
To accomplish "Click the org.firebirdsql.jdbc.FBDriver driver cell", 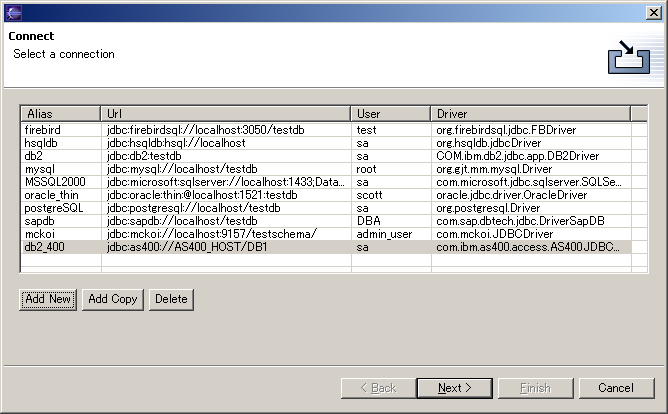I will (506, 130).
